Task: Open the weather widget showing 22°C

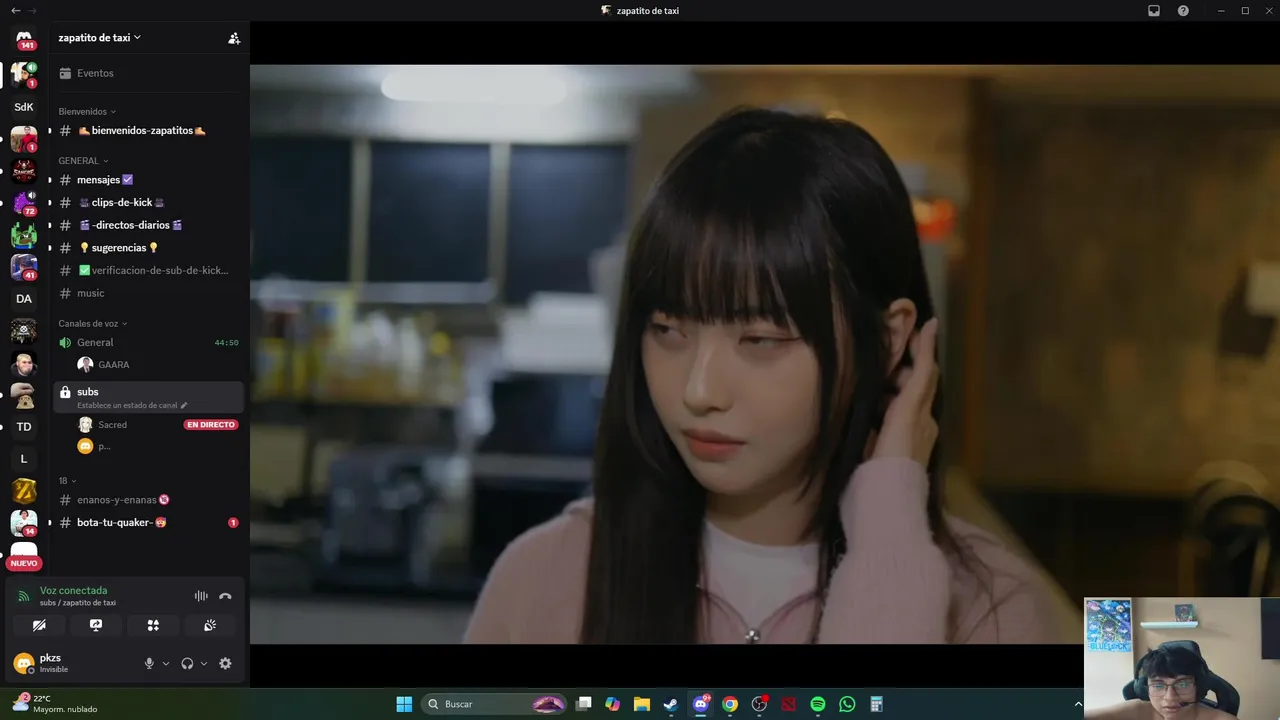Action: click(x=55, y=704)
